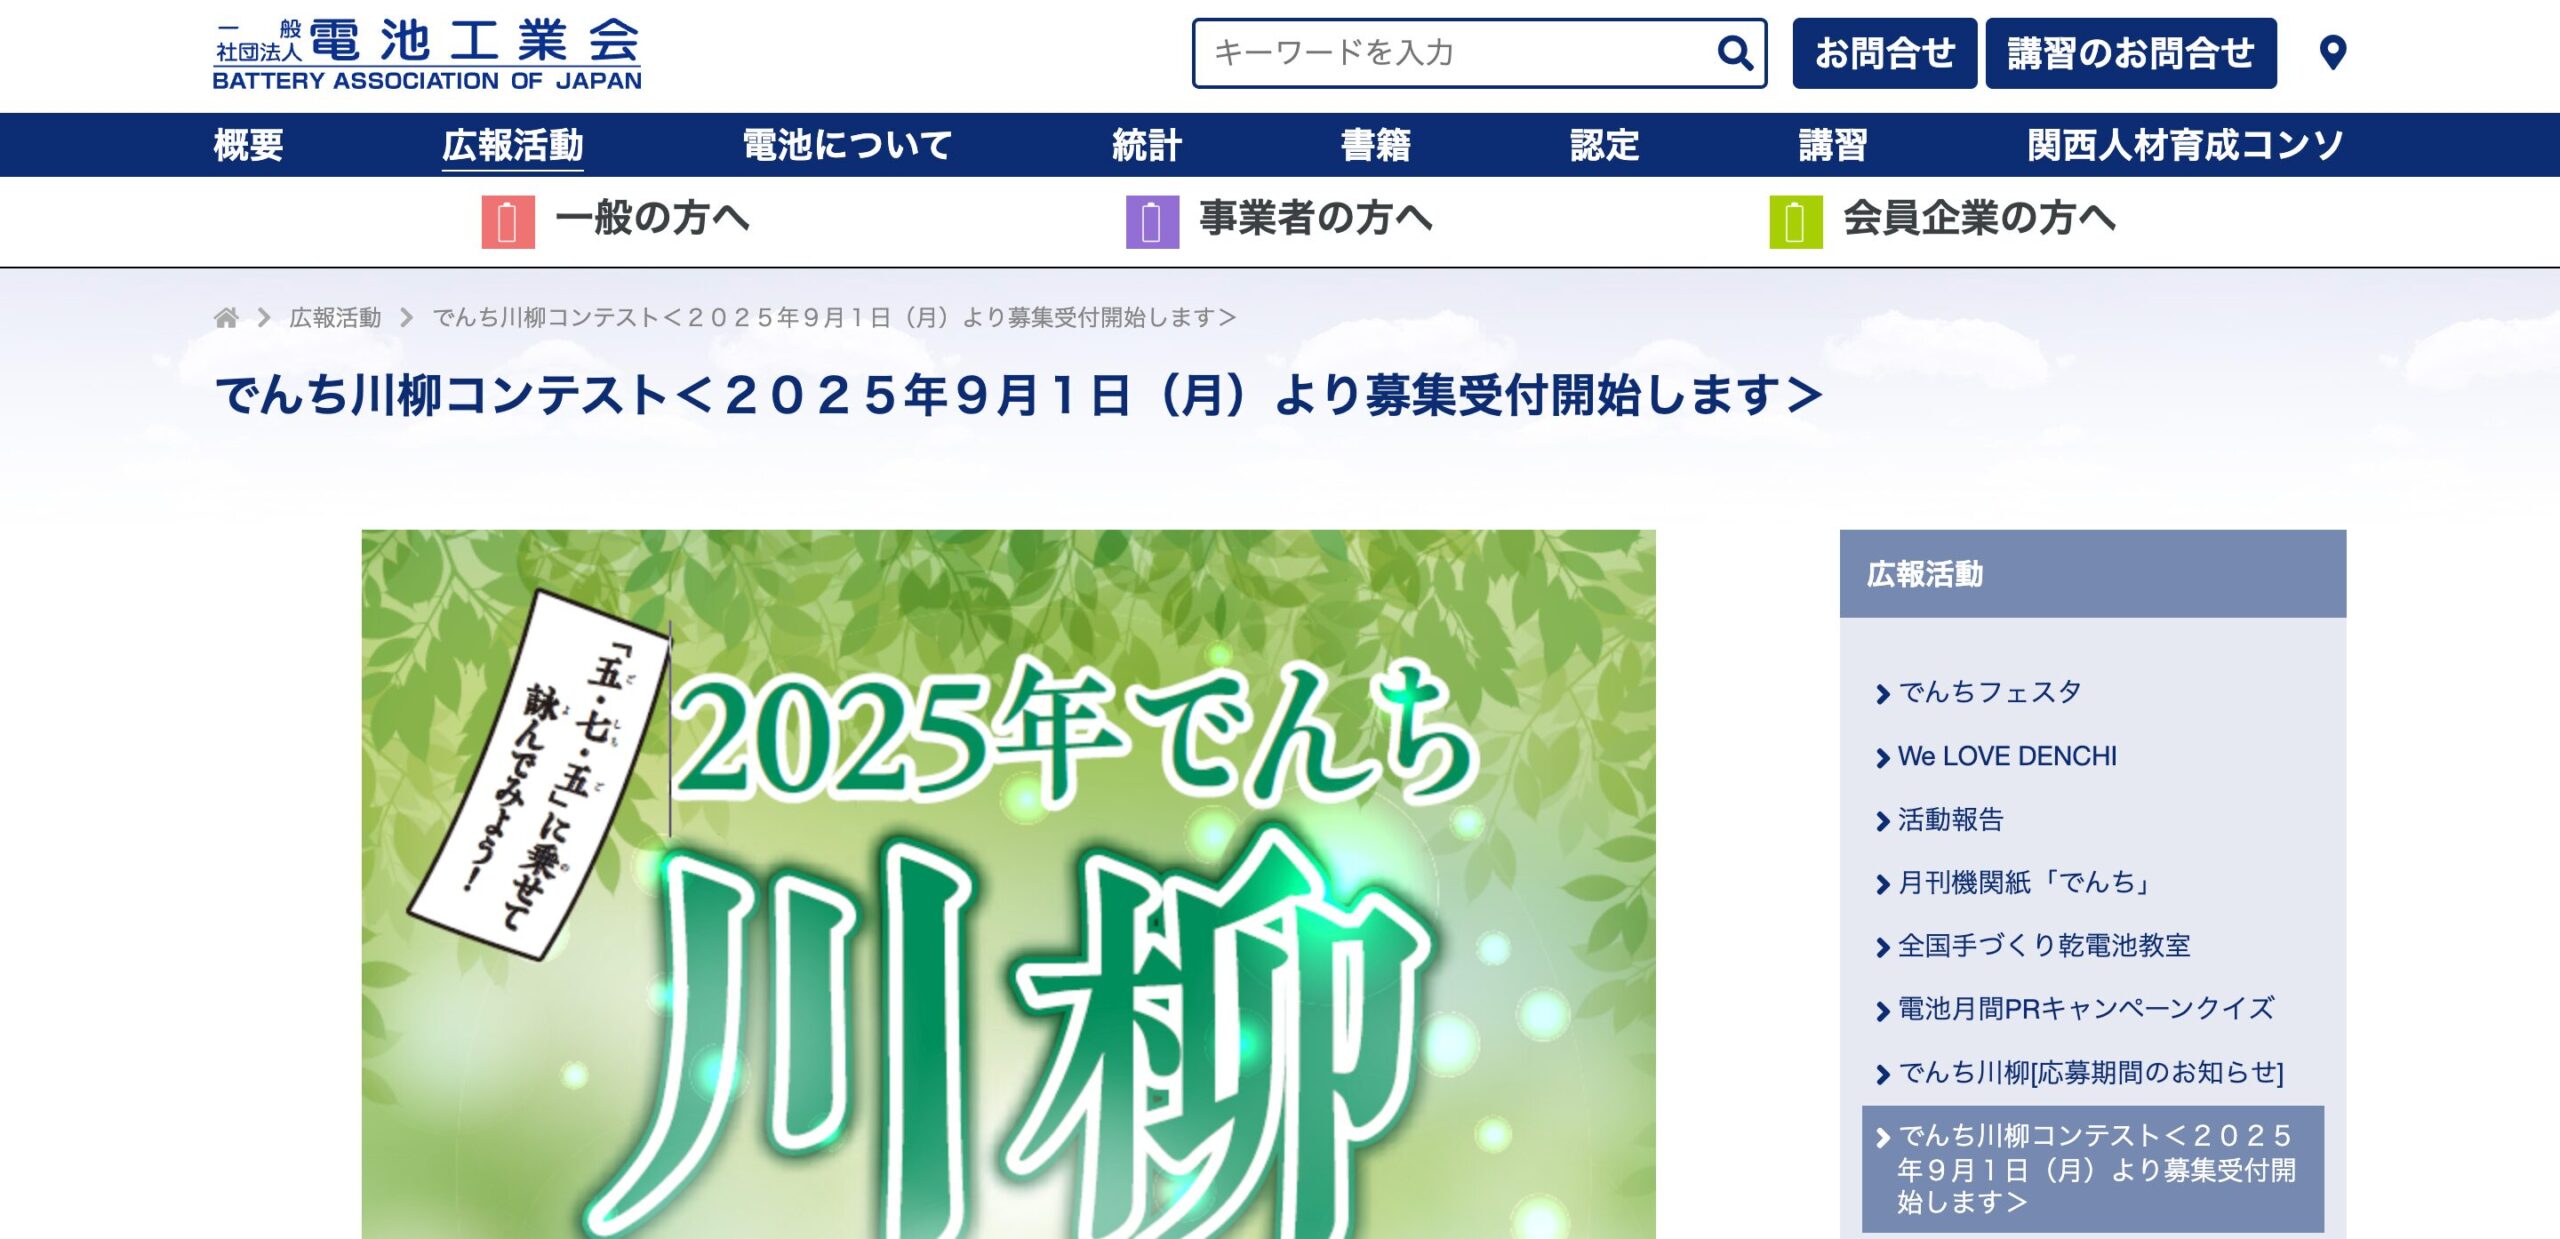Click the map pin location icon
The width and height of the screenshot is (2560, 1239).
2332,53
